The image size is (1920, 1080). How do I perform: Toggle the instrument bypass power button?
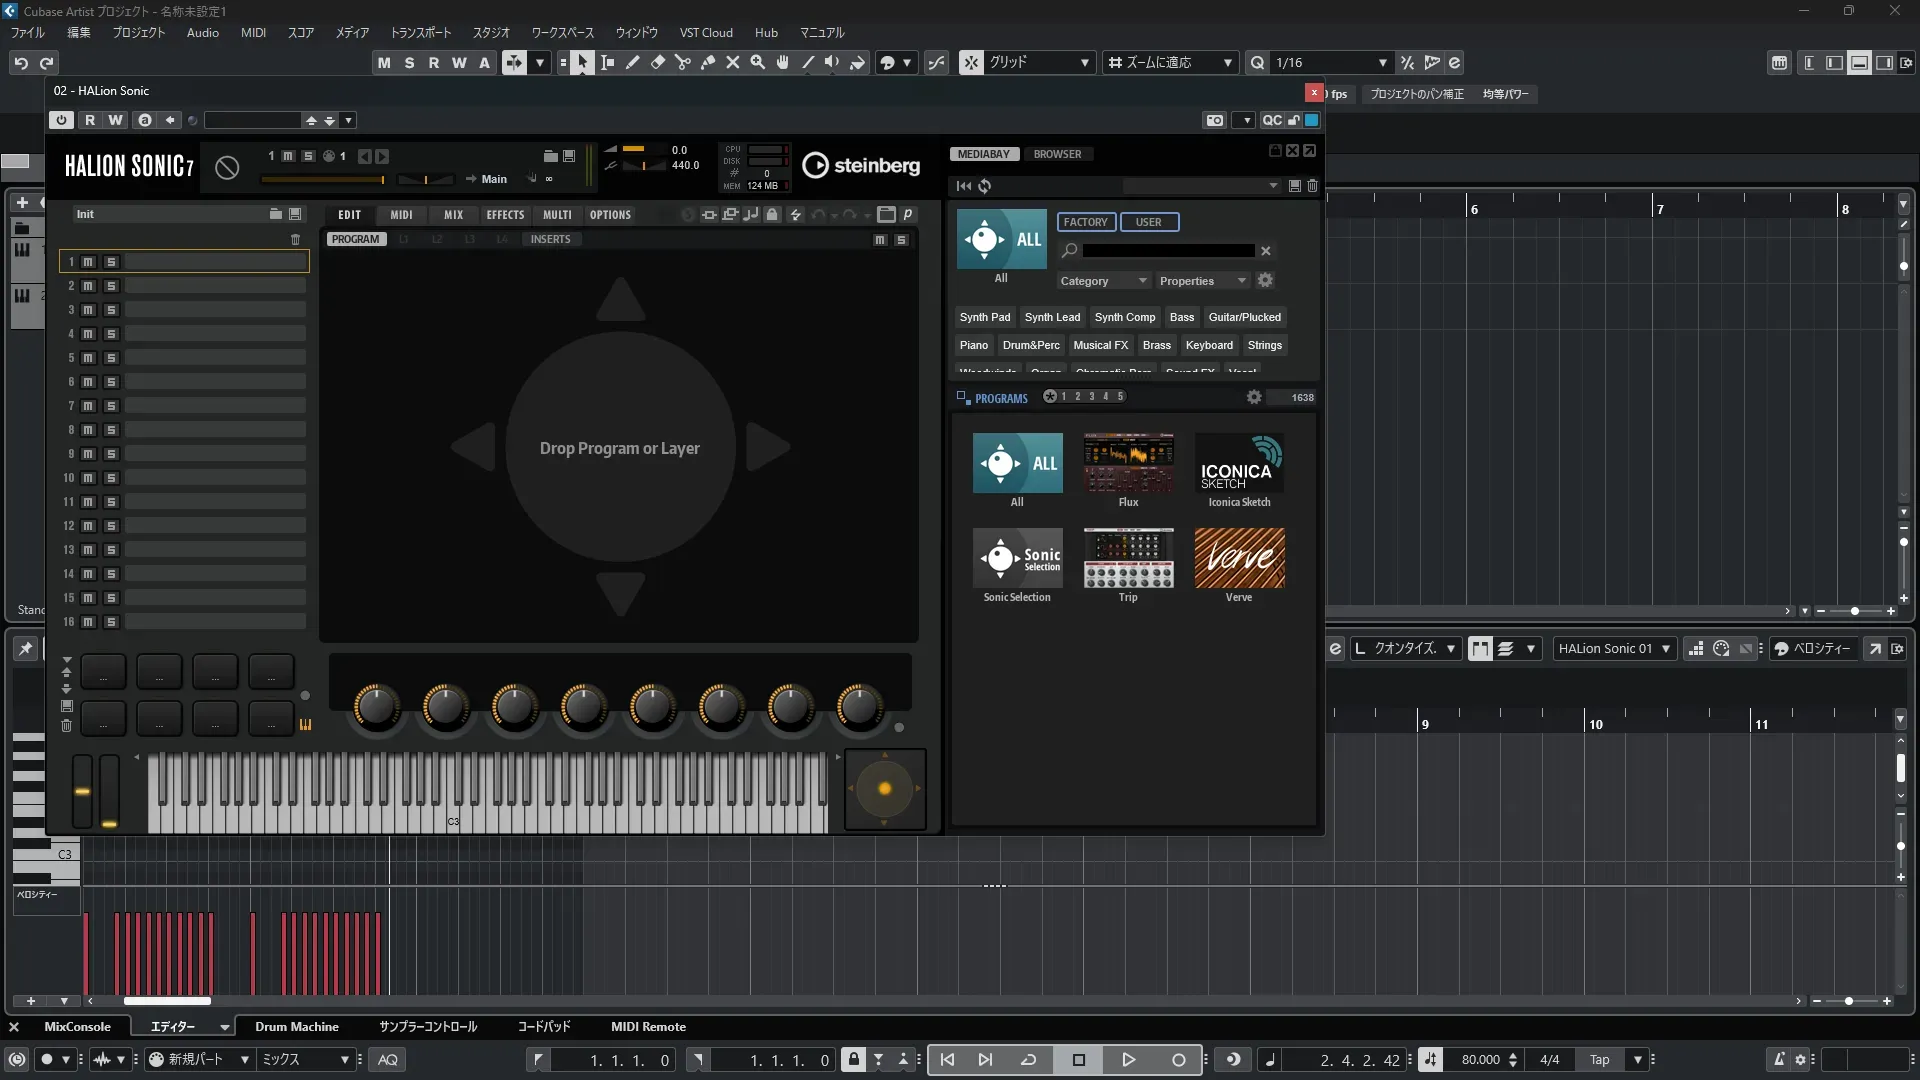(x=62, y=120)
